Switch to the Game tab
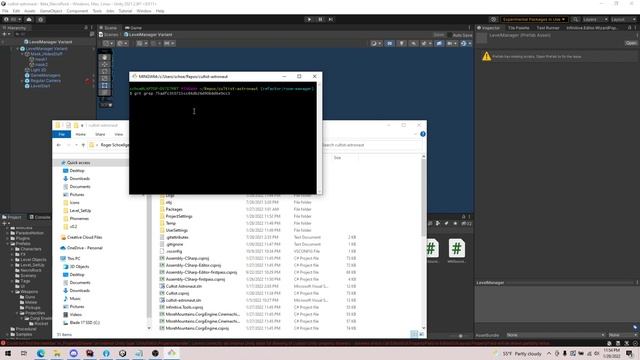The height and width of the screenshot is (360, 640). (x=133, y=28)
